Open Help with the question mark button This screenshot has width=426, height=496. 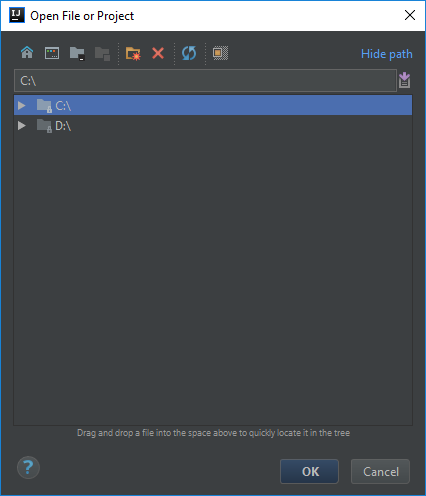tap(28, 467)
